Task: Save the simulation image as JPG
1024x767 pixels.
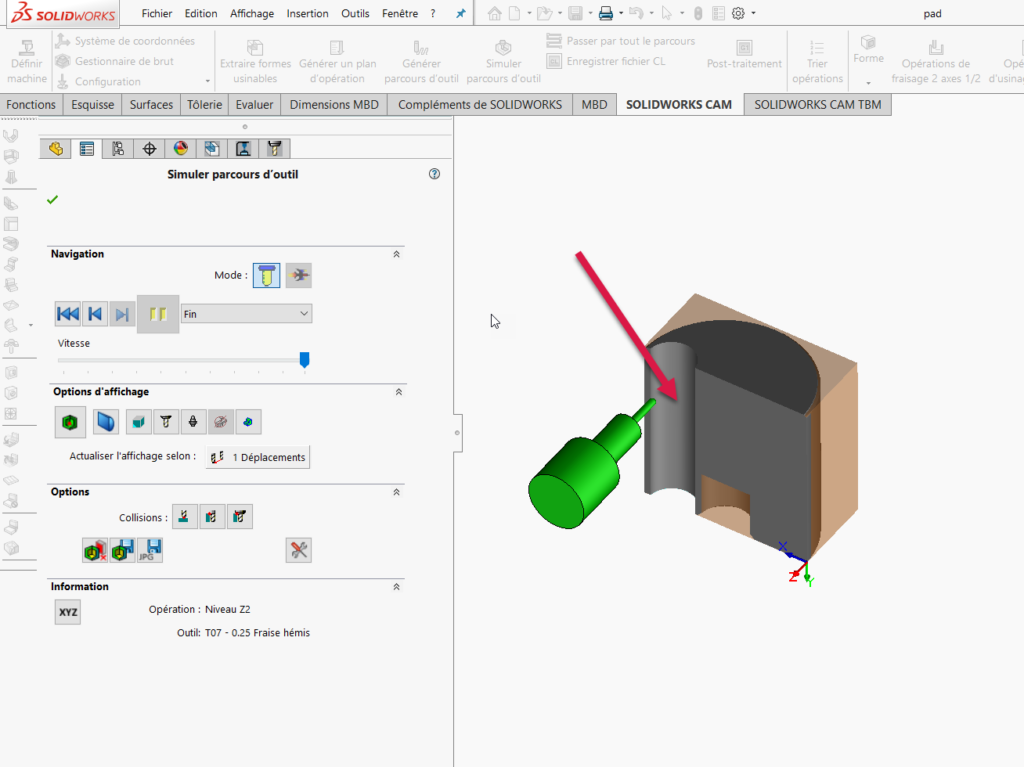Action: click(150, 549)
